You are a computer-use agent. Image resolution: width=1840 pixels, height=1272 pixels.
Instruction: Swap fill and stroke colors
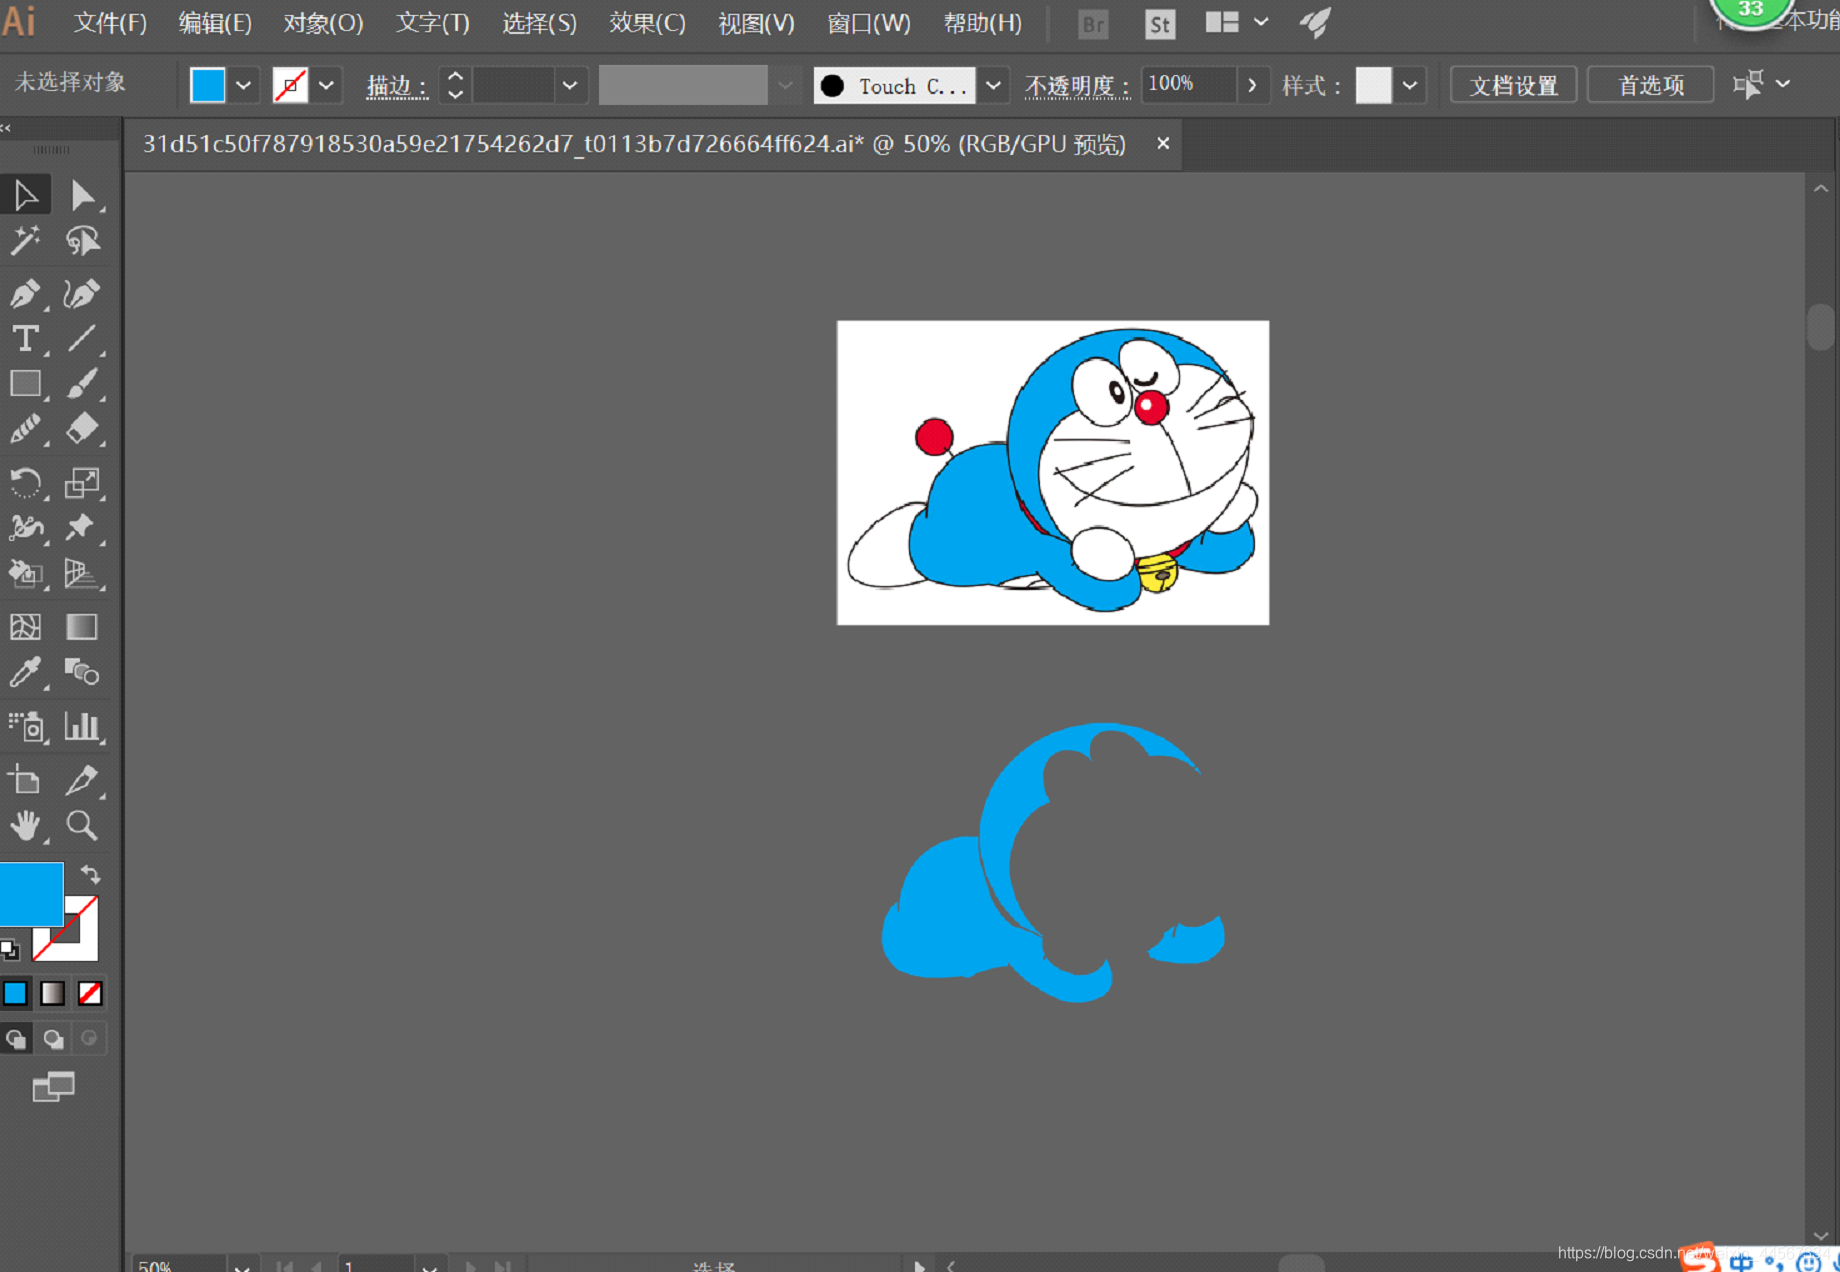coord(90,874)
